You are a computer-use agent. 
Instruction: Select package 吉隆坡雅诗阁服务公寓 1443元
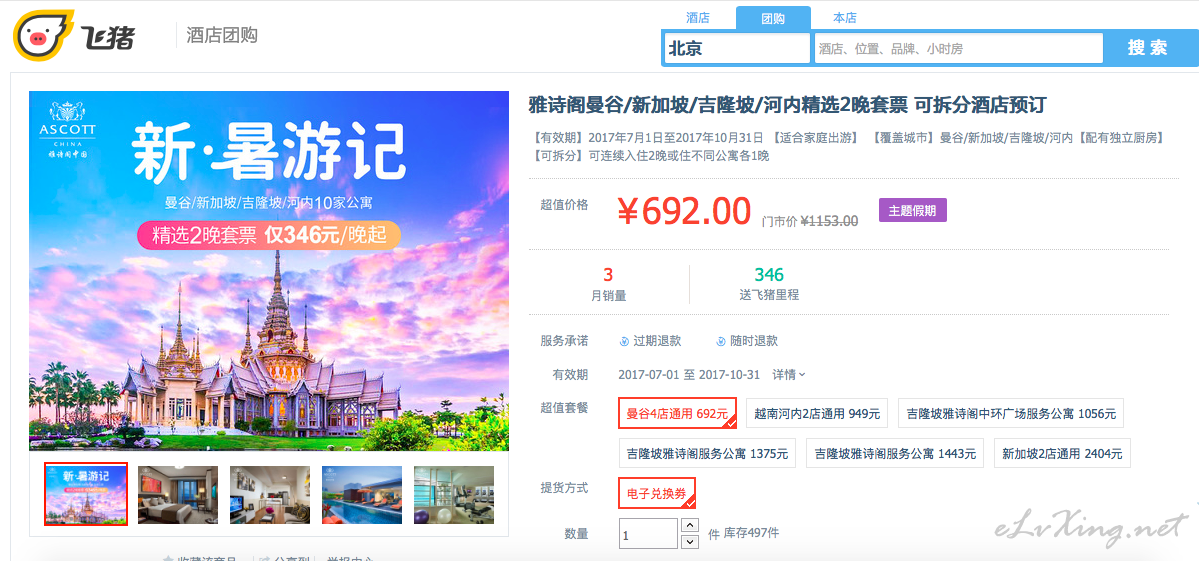(895, 453)
